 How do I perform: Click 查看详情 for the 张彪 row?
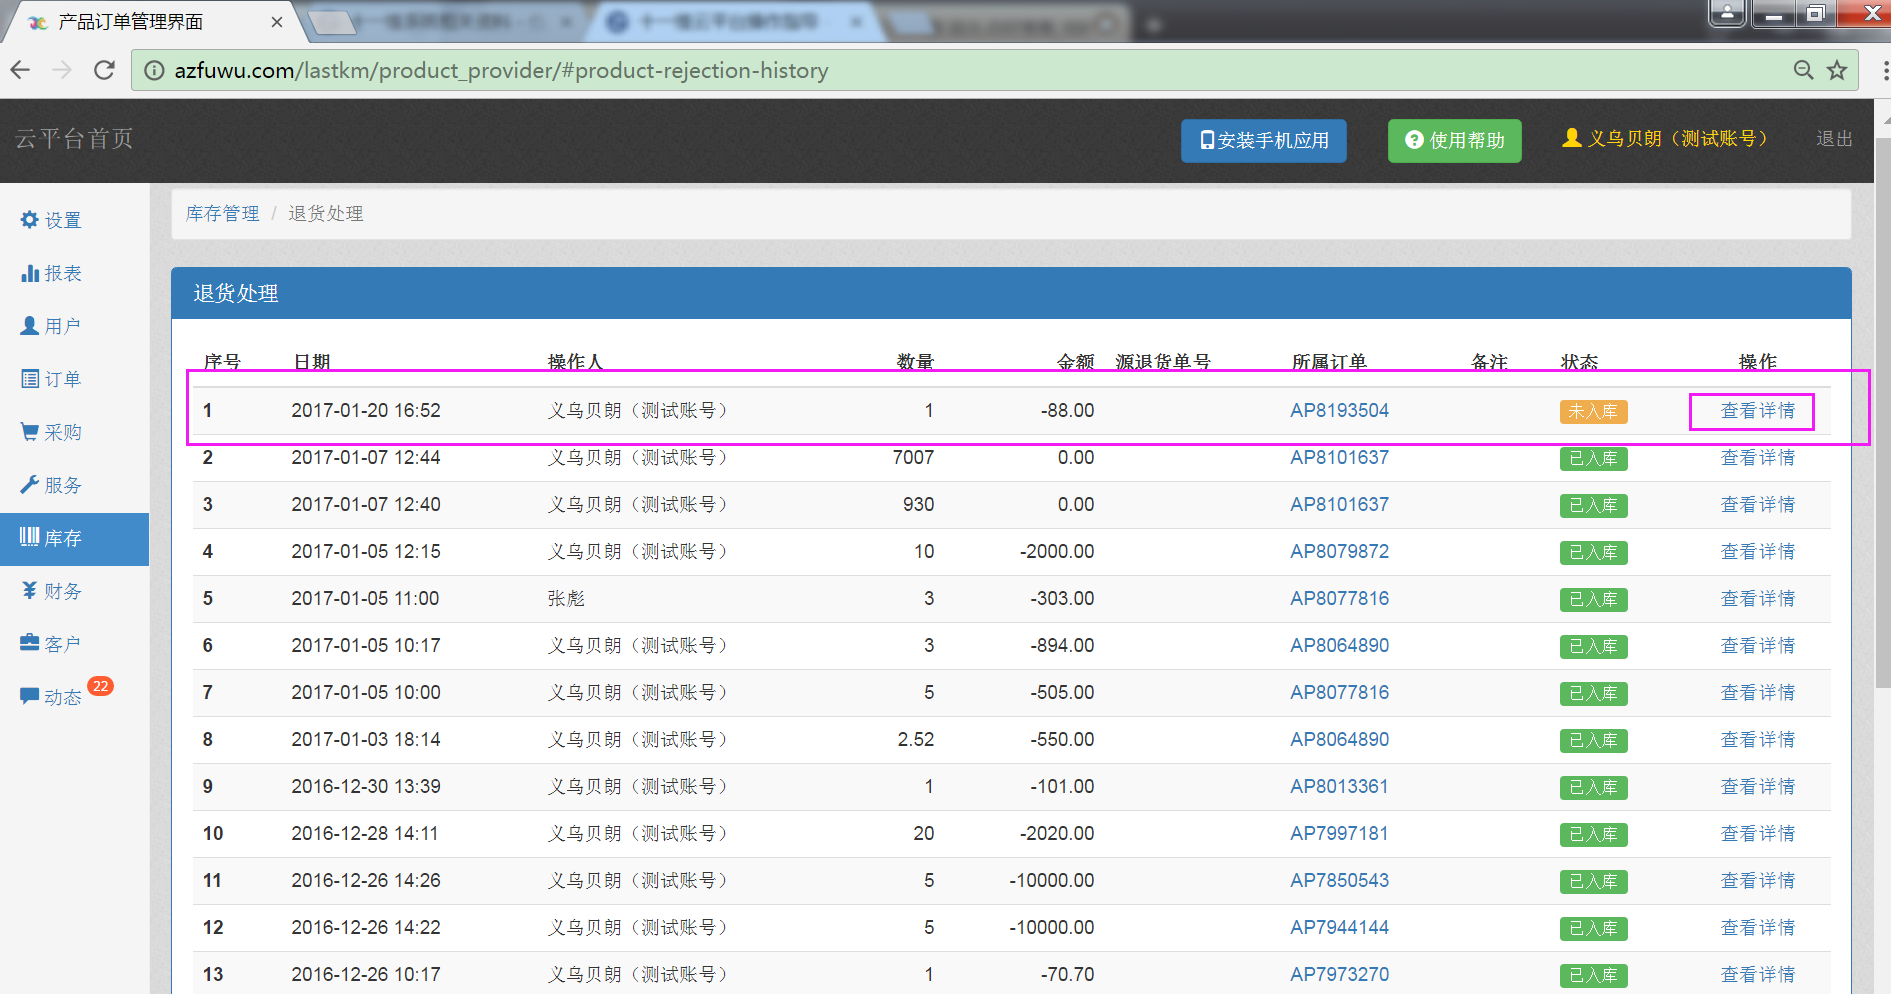pyautogui.click(x=1757, y=599)
